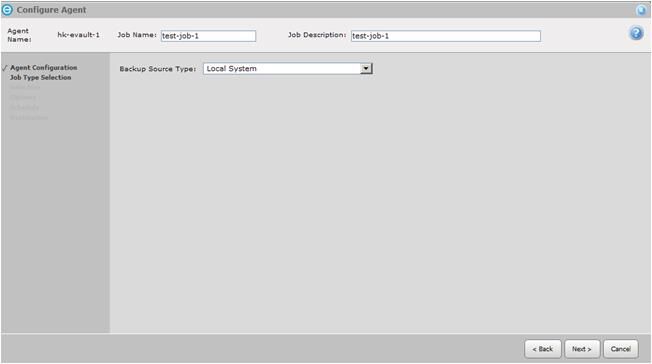
Task: Click the Configure Agent title text
Action: click(52, 10)
